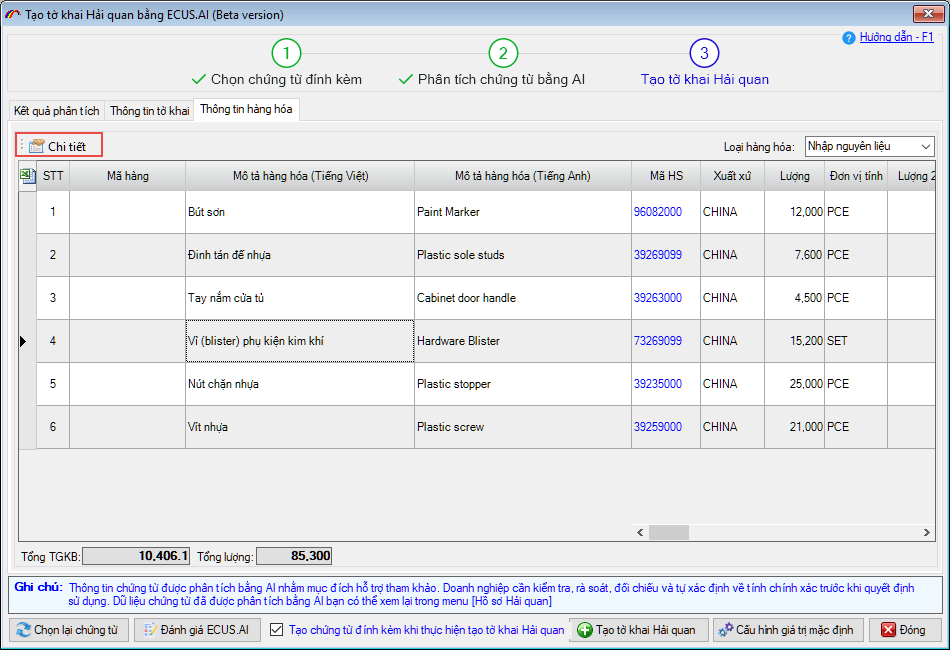
Task: Uncheck Tạo chứng từ đính kèm checkbox
Action: [x=278, y=630]
